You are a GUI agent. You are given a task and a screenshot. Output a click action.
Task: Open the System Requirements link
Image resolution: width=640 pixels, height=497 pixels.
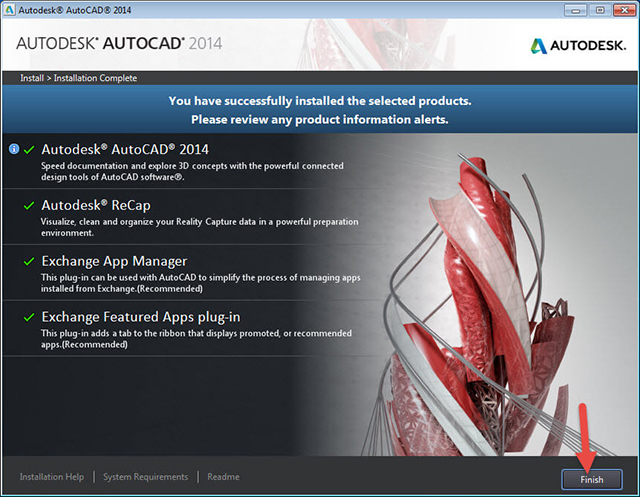point(146,477)
